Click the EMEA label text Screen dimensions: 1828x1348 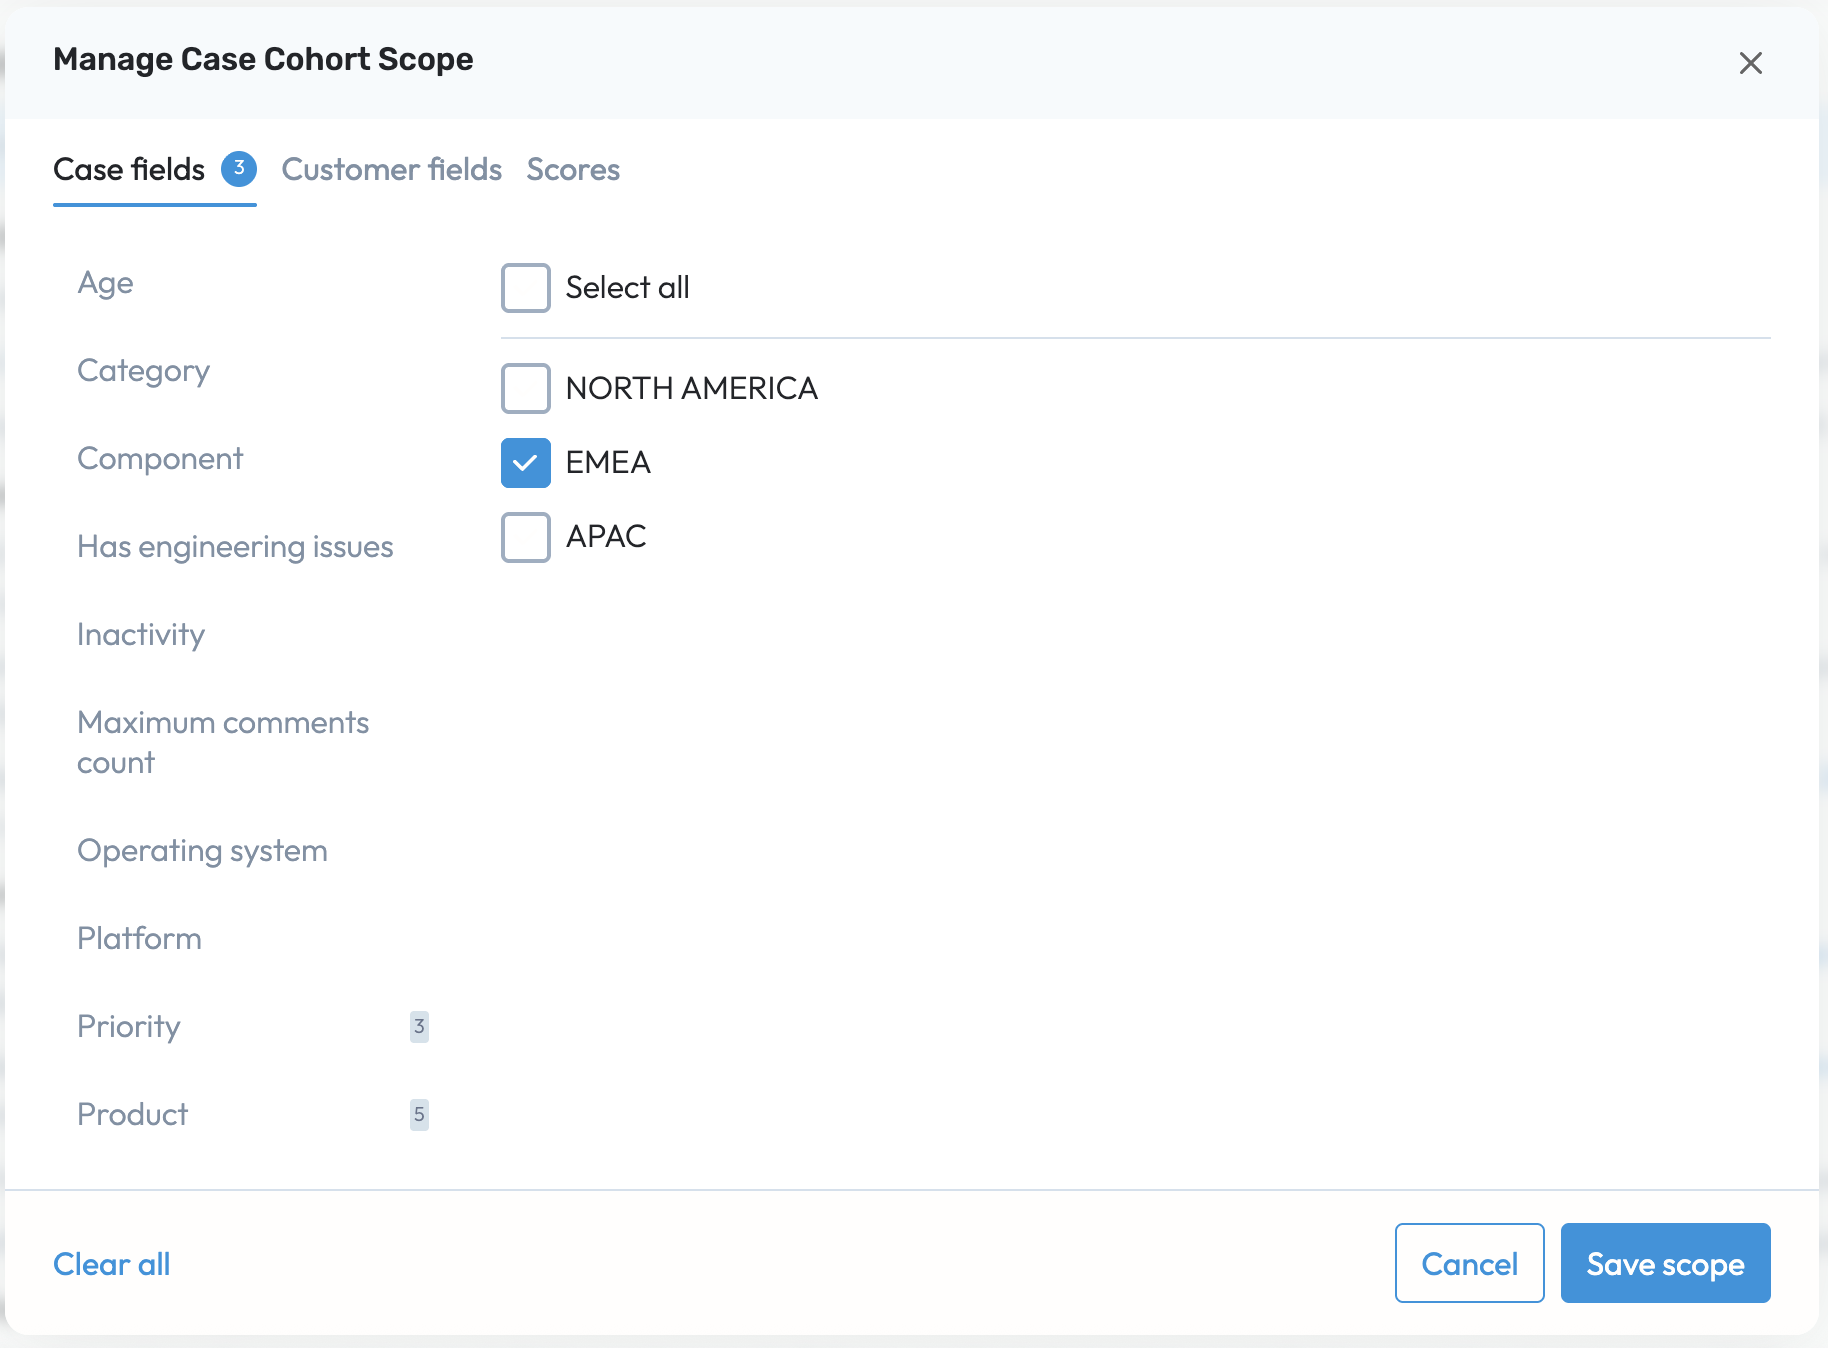608,462
